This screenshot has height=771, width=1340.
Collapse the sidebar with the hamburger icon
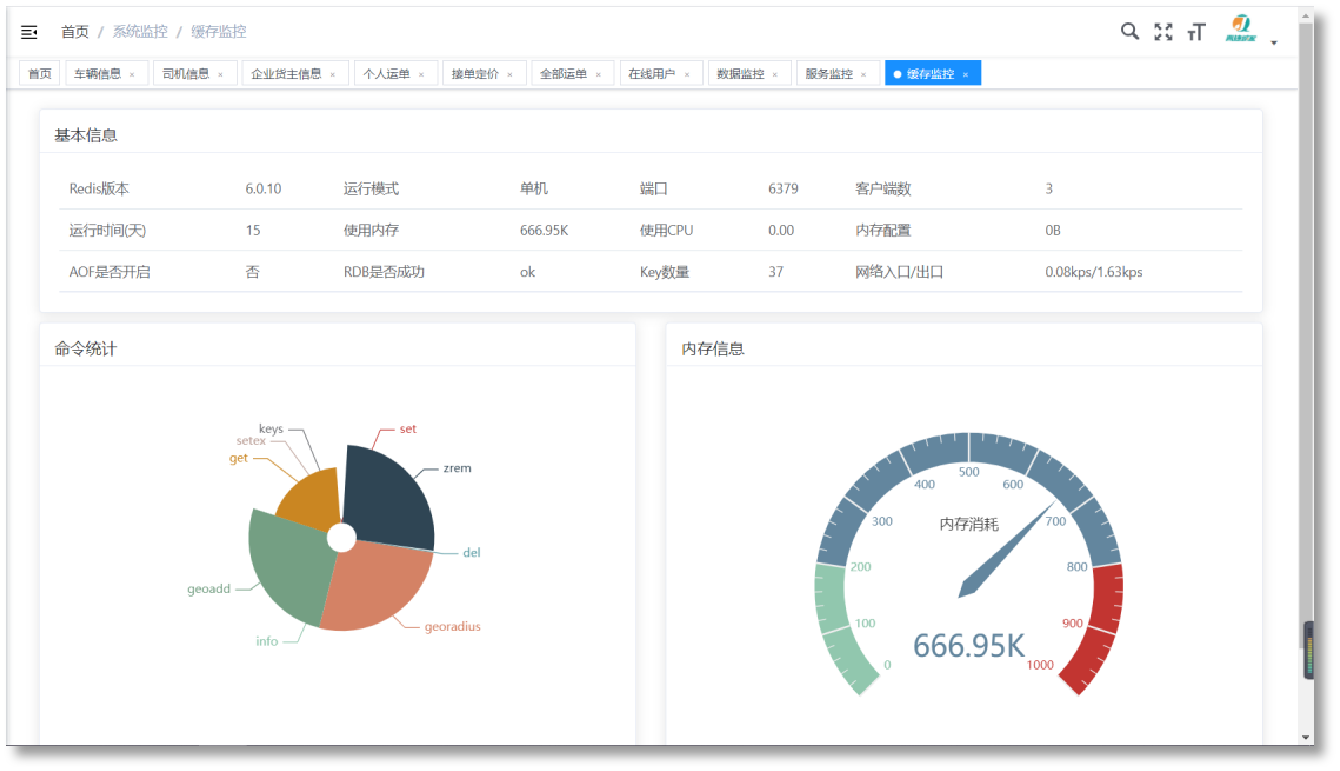click(x=29, y=33)
